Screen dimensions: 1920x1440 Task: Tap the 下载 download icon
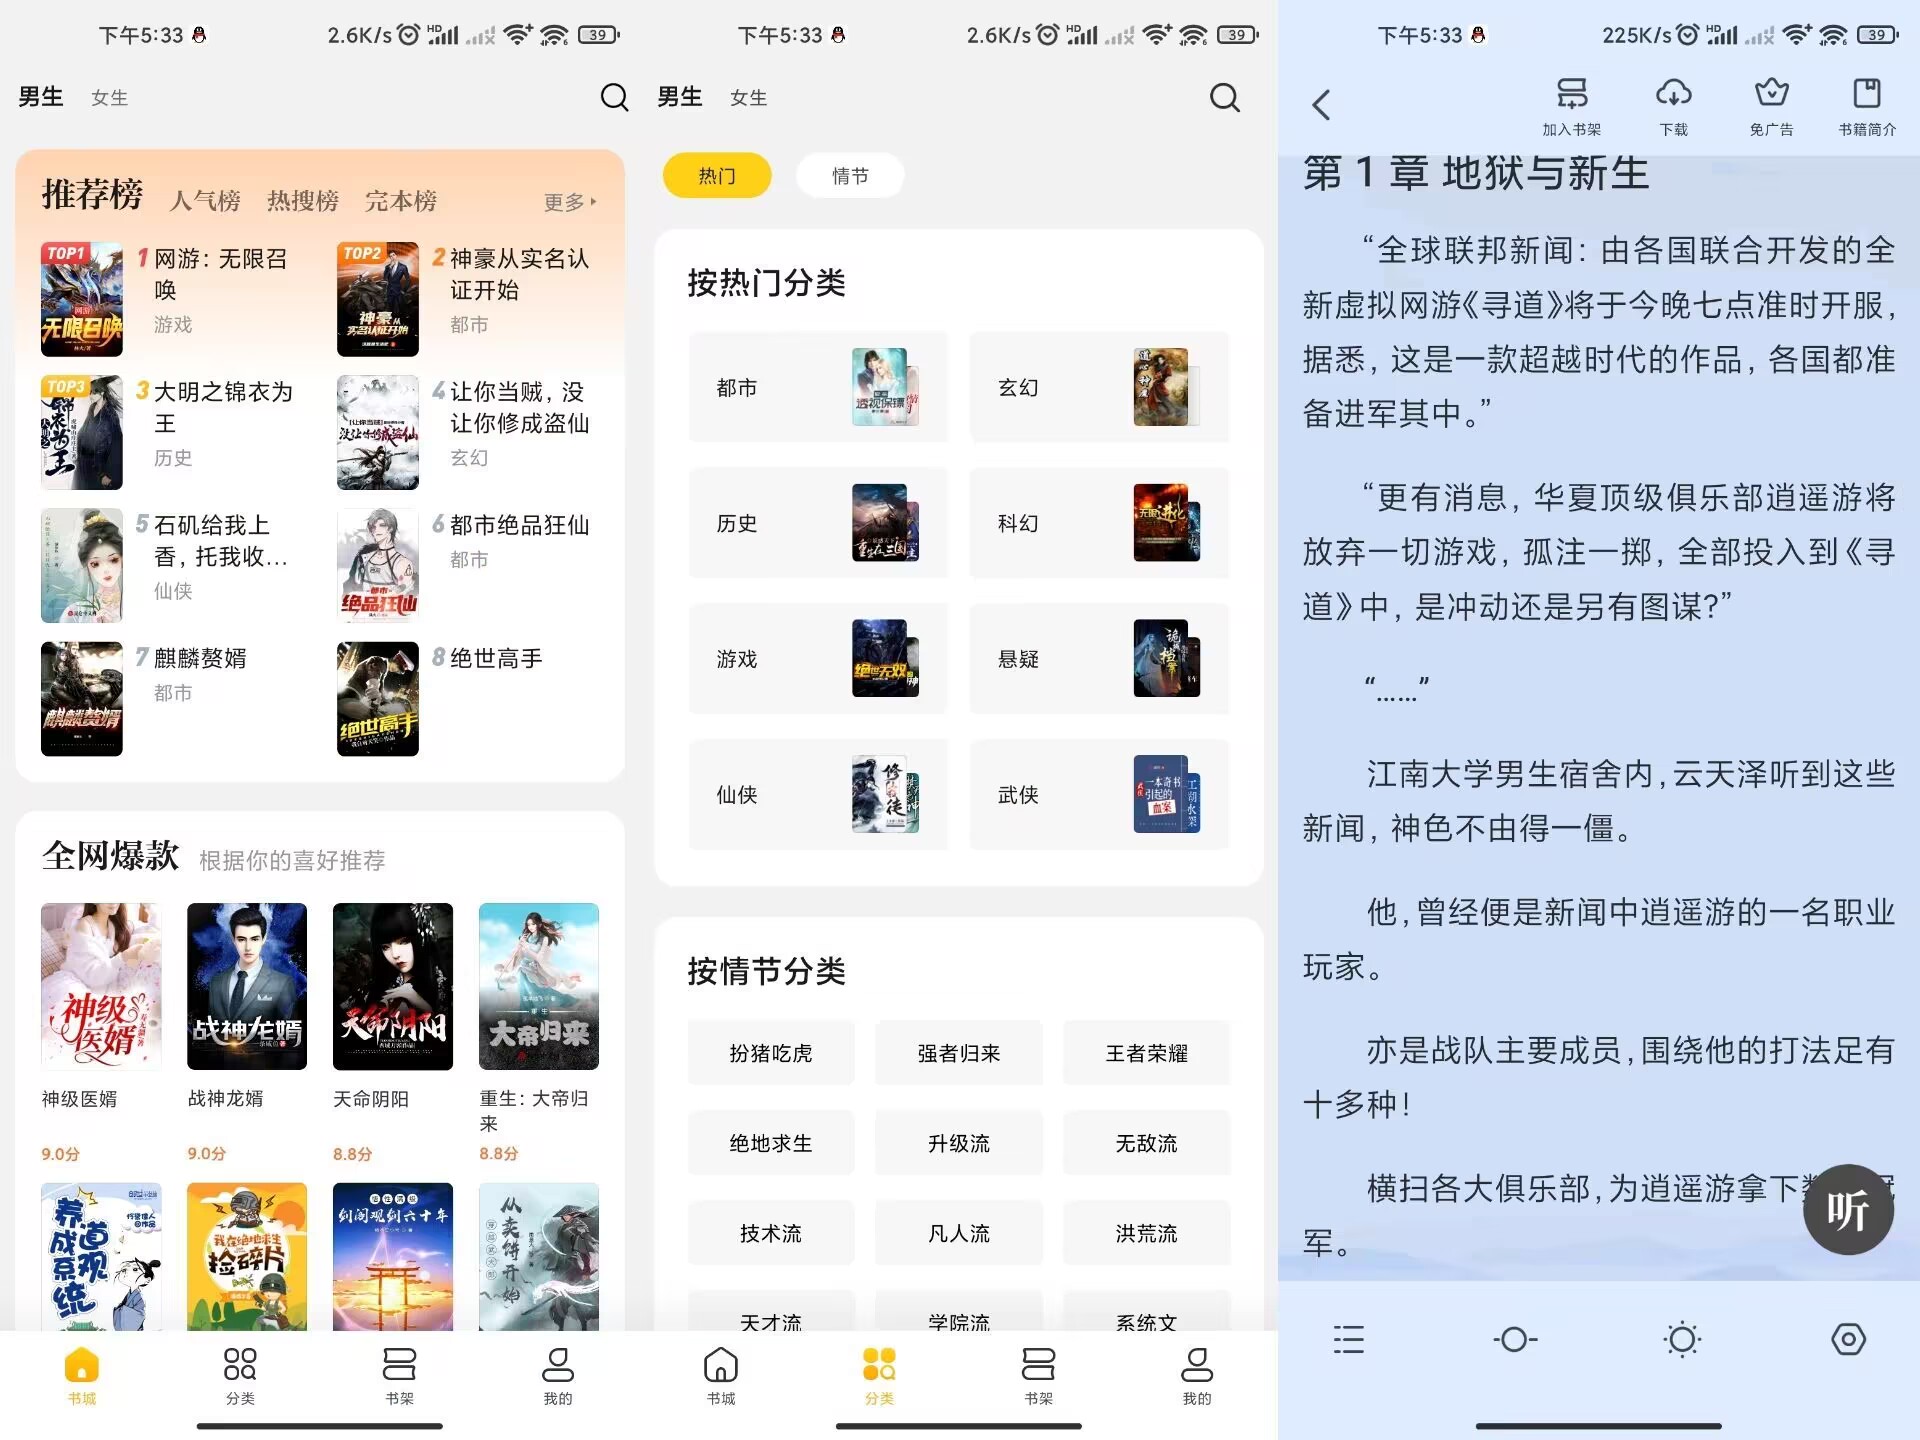(x=1673, y=103)
